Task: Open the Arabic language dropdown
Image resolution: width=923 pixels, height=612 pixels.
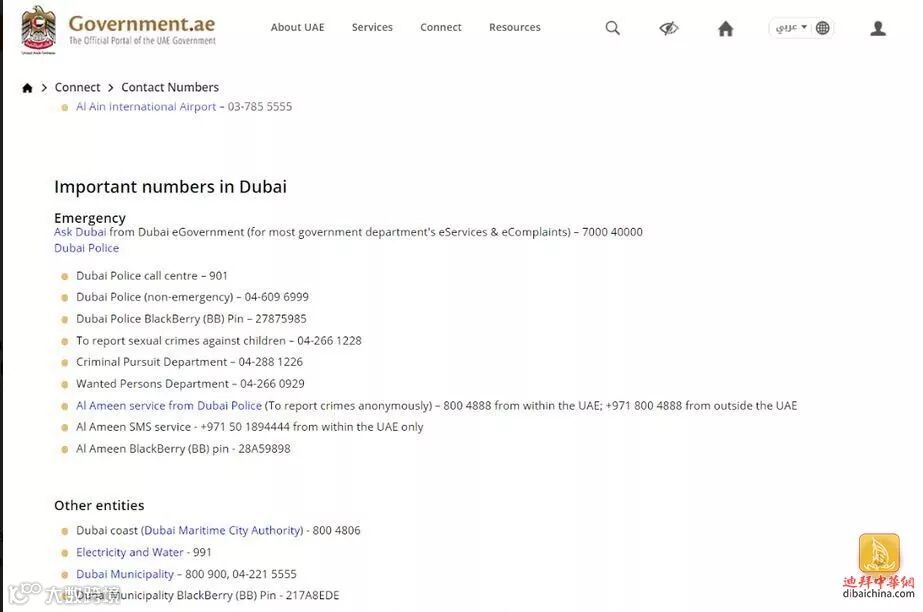Action: (791, 28)
